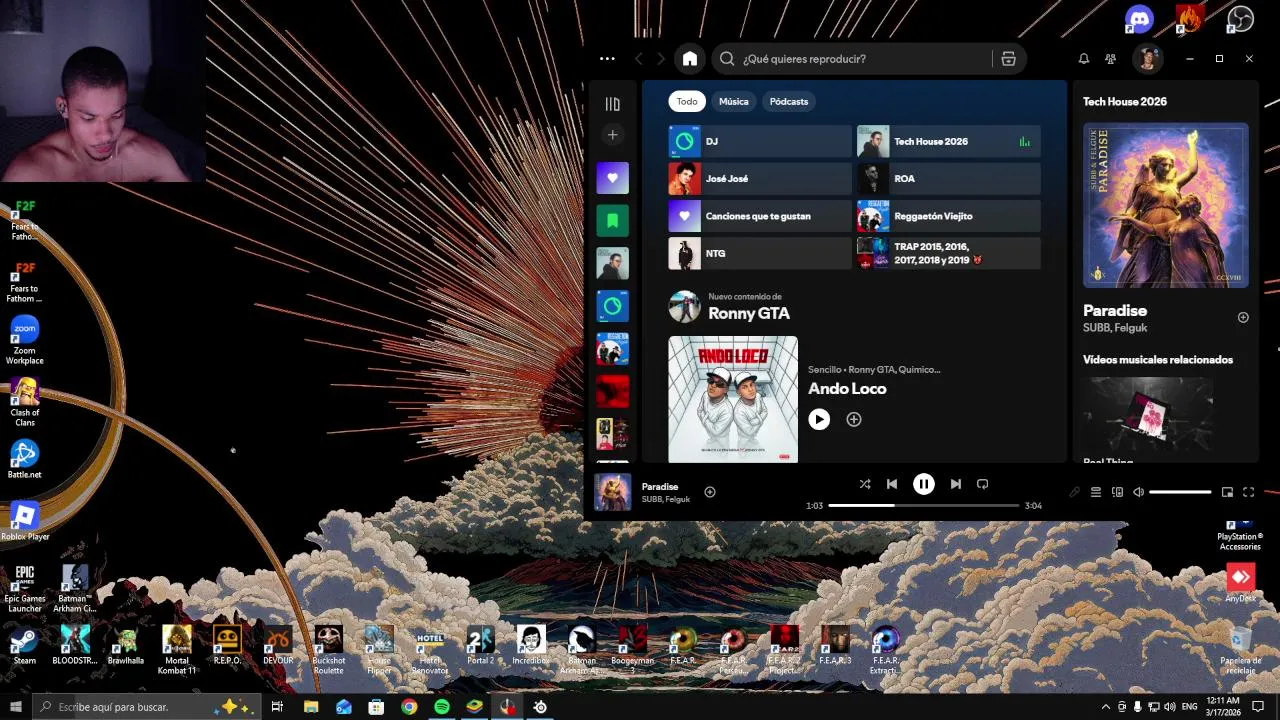Viewport: 1280px width, 720px height.
Task: Open TRAP 2015, 2016, 2017 playlist card
Action: [948, 253]
